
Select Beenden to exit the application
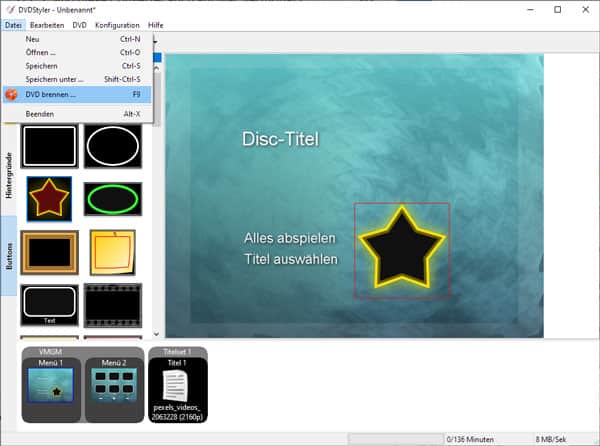(x=40, y=114)
